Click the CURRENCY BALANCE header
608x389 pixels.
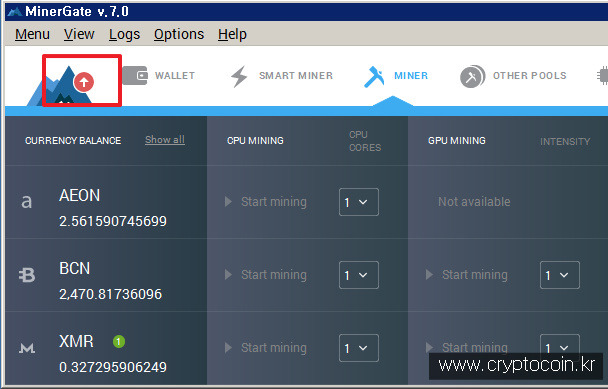(73, 140)
